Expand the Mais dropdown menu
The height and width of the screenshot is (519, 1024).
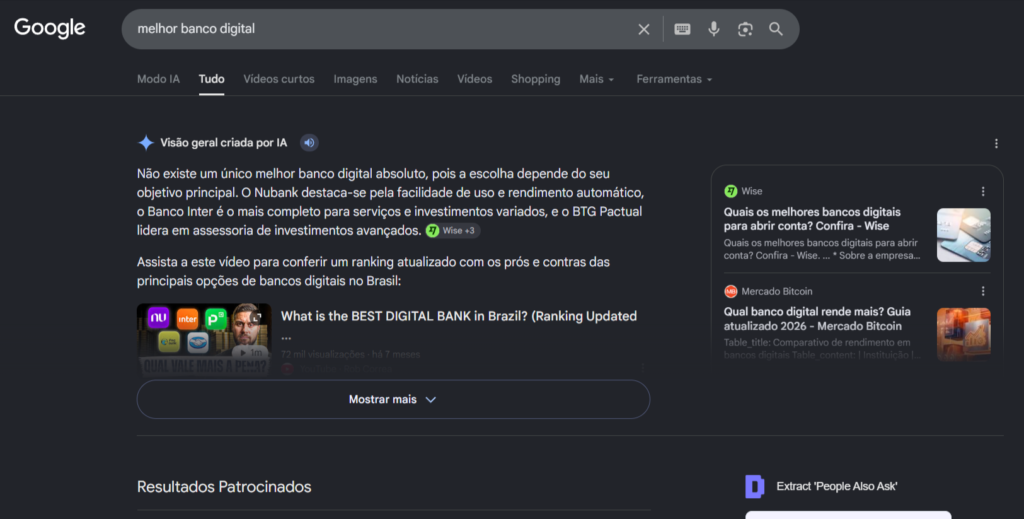pos(596,79)
